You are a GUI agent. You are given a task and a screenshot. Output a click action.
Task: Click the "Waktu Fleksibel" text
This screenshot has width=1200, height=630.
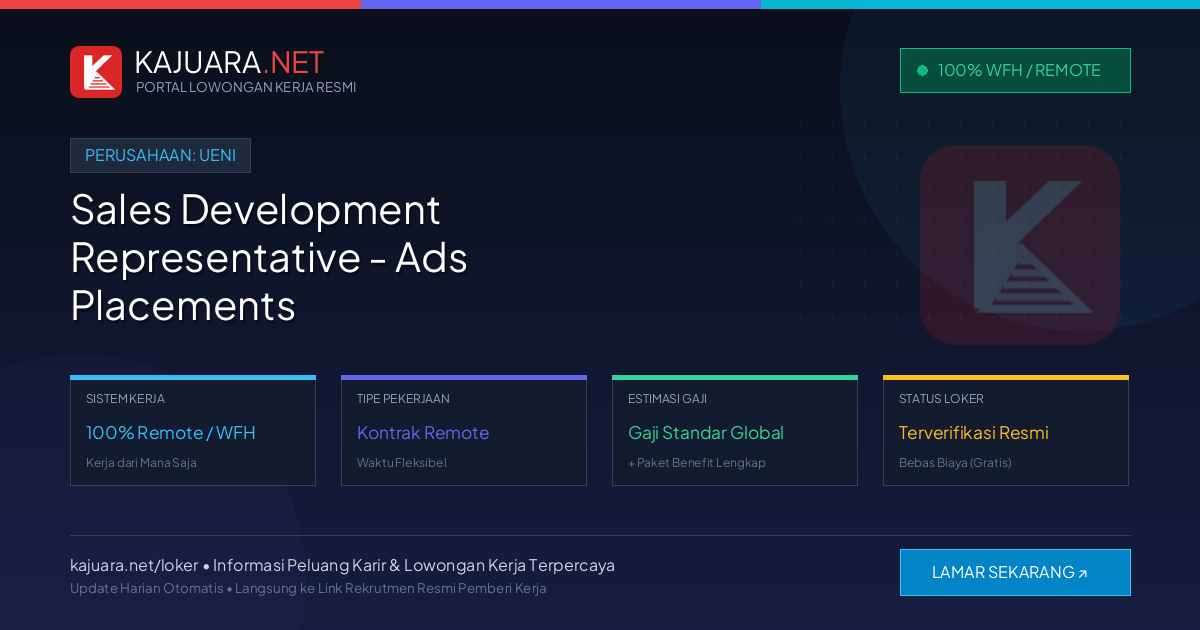point(402,463)
